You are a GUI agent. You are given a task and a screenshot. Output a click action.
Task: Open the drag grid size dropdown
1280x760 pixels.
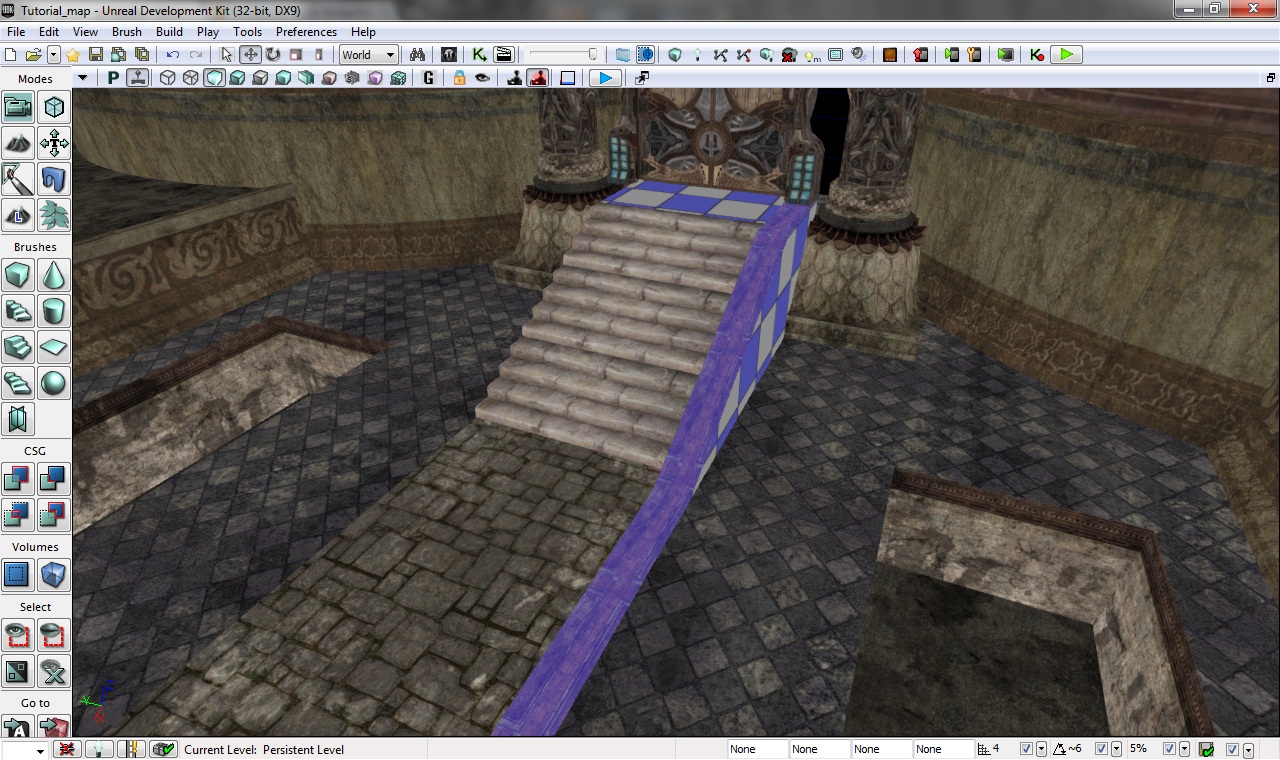pos(1042,749)
